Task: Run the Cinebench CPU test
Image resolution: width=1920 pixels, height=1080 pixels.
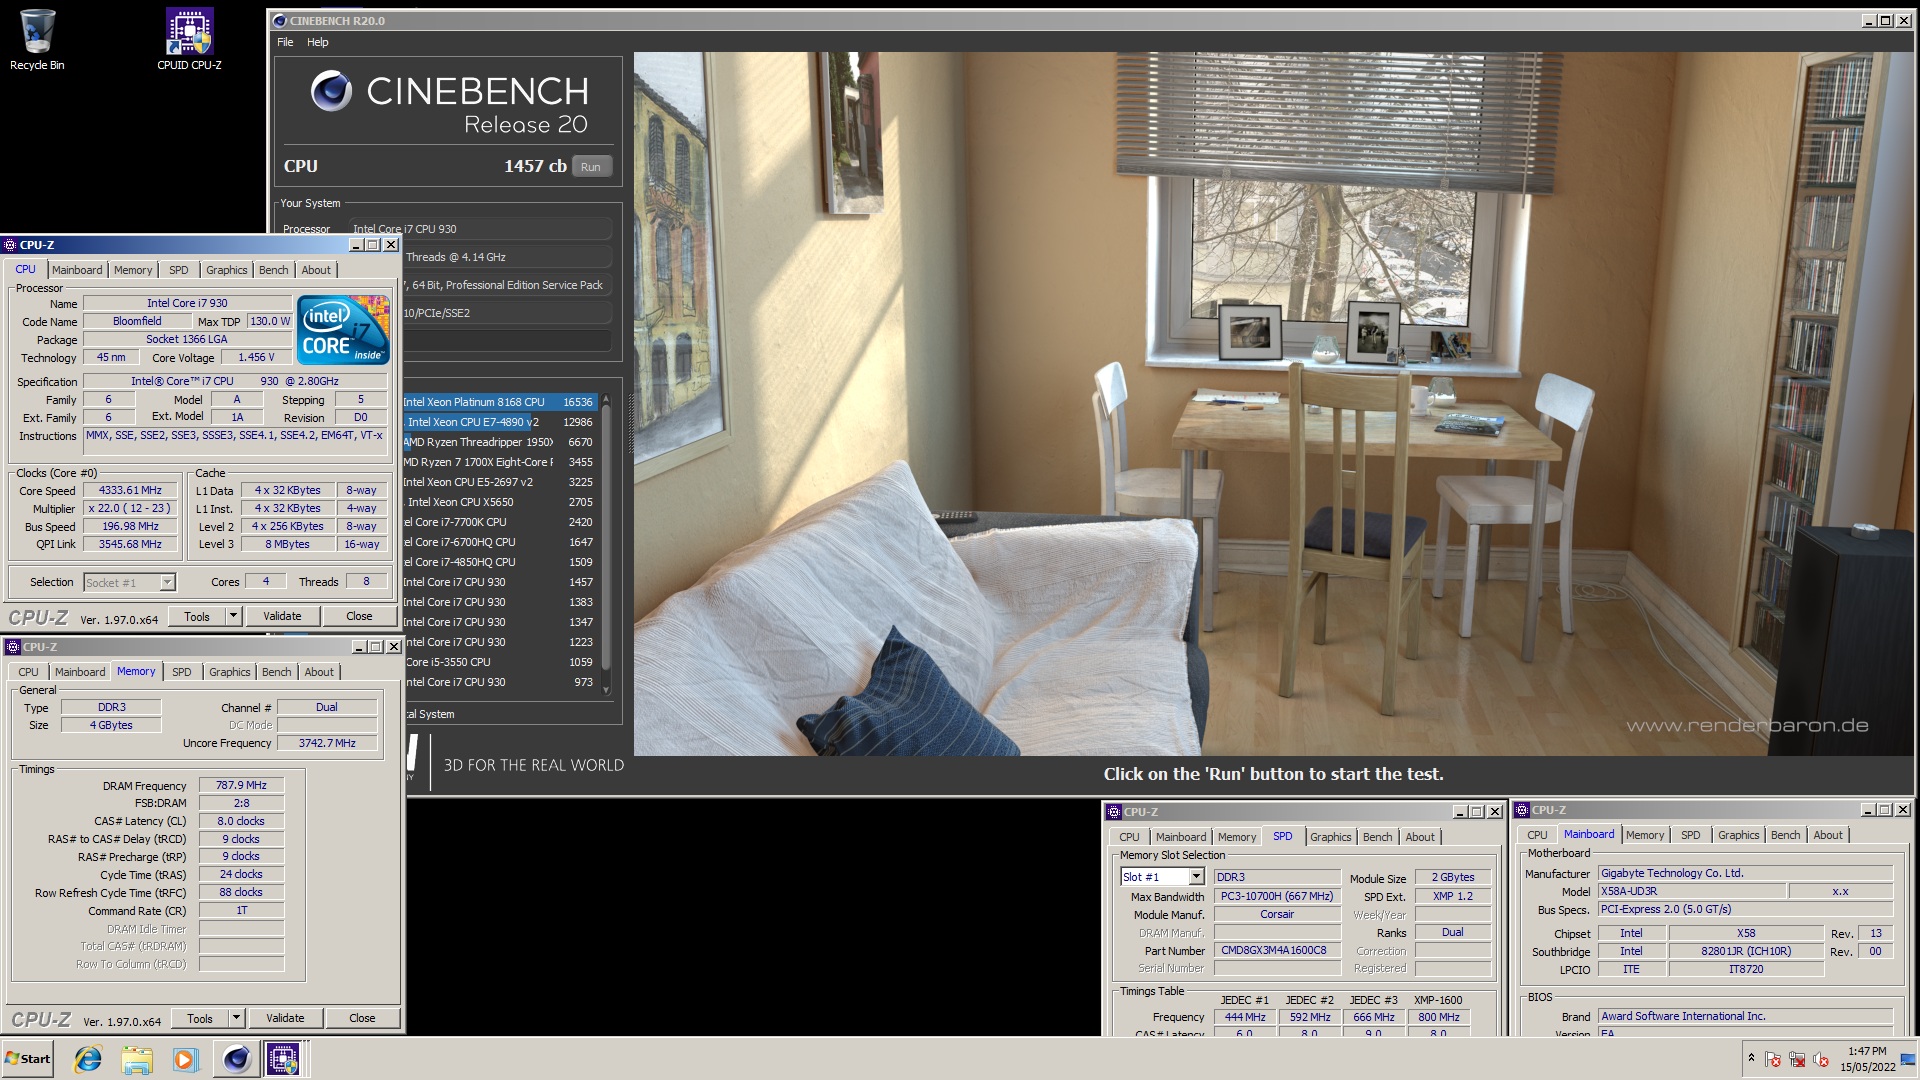Action: (591, 167)
